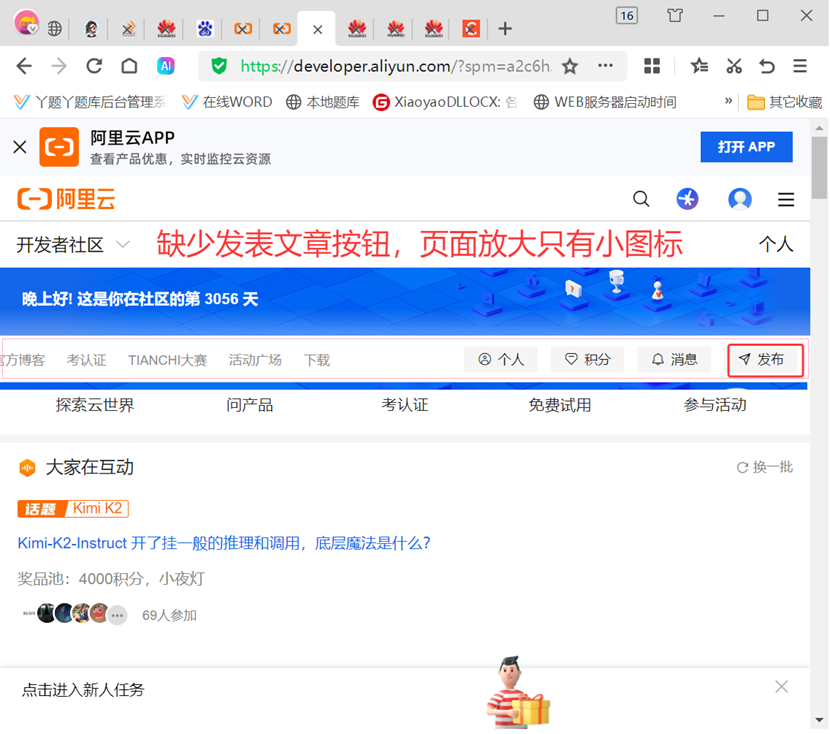This screenshot has height=734, width=830.
Task: Click the address bar URL field
Action: pos(395,66)
